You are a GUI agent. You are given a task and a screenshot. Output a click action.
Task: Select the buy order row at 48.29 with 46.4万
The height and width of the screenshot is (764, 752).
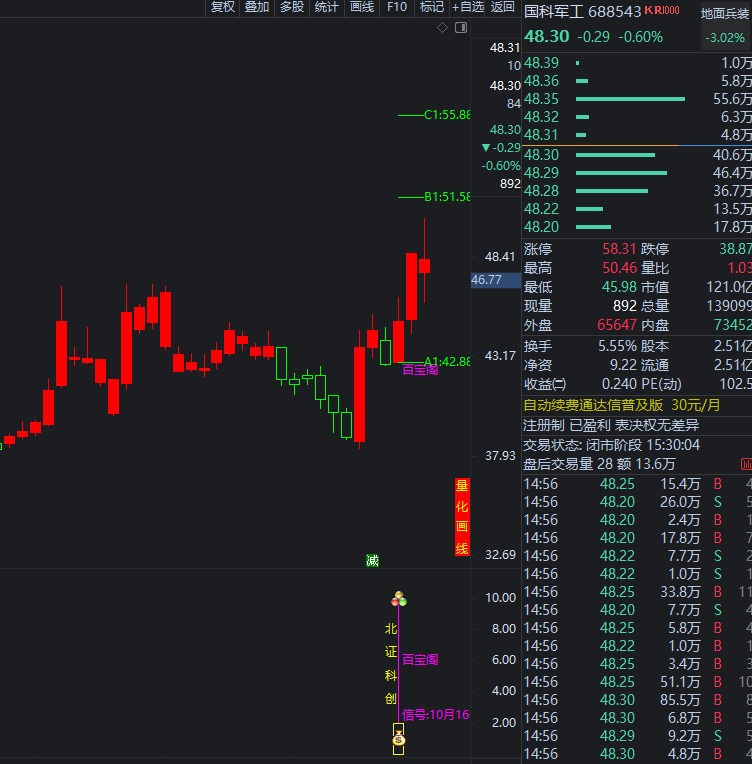click(x=637, y=173)
